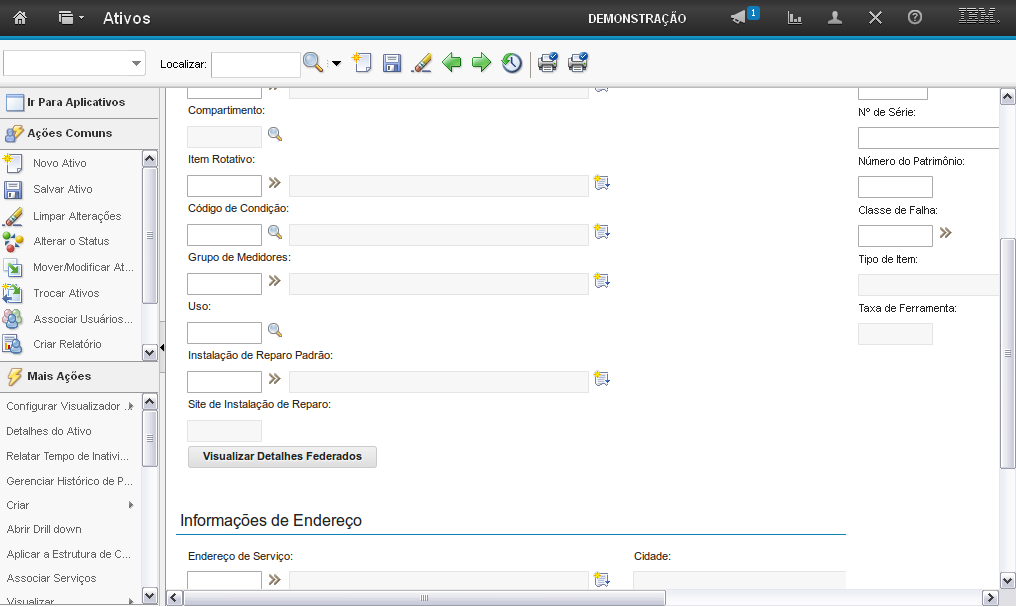The height and width of the screenshot is (607, 1016).
Task: Open the reports chart icon in header
Action: tap(795, 18)
